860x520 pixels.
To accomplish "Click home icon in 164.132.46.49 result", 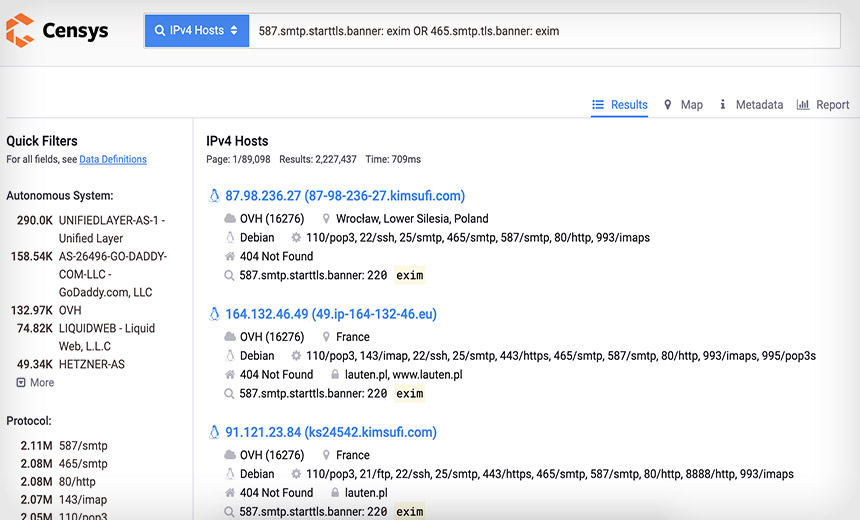I will (x=230, y=375).
